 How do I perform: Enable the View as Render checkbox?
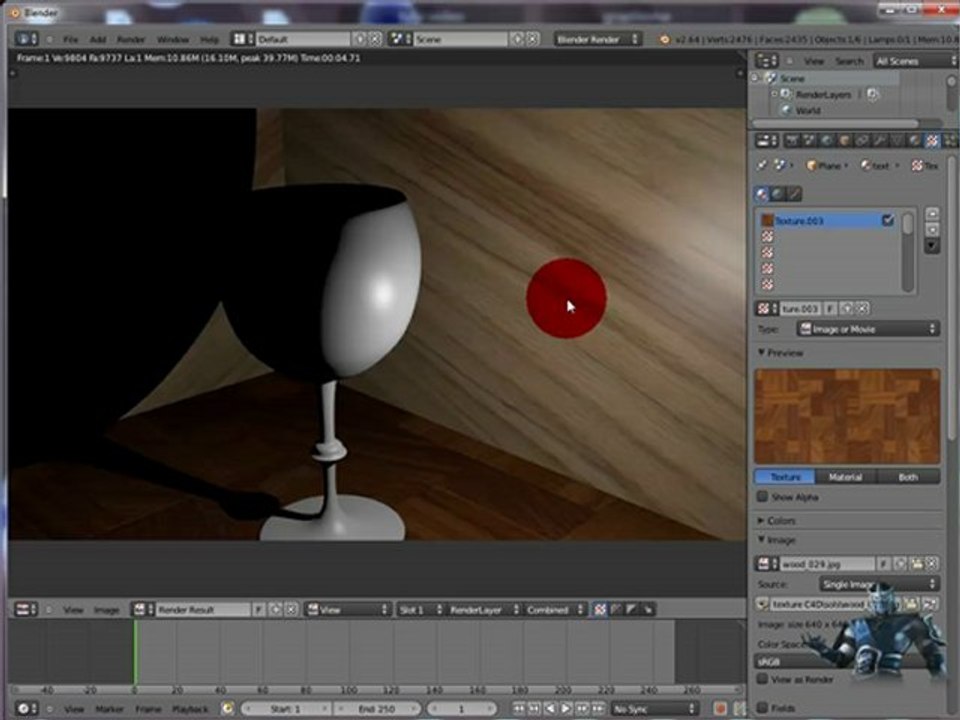762,679
